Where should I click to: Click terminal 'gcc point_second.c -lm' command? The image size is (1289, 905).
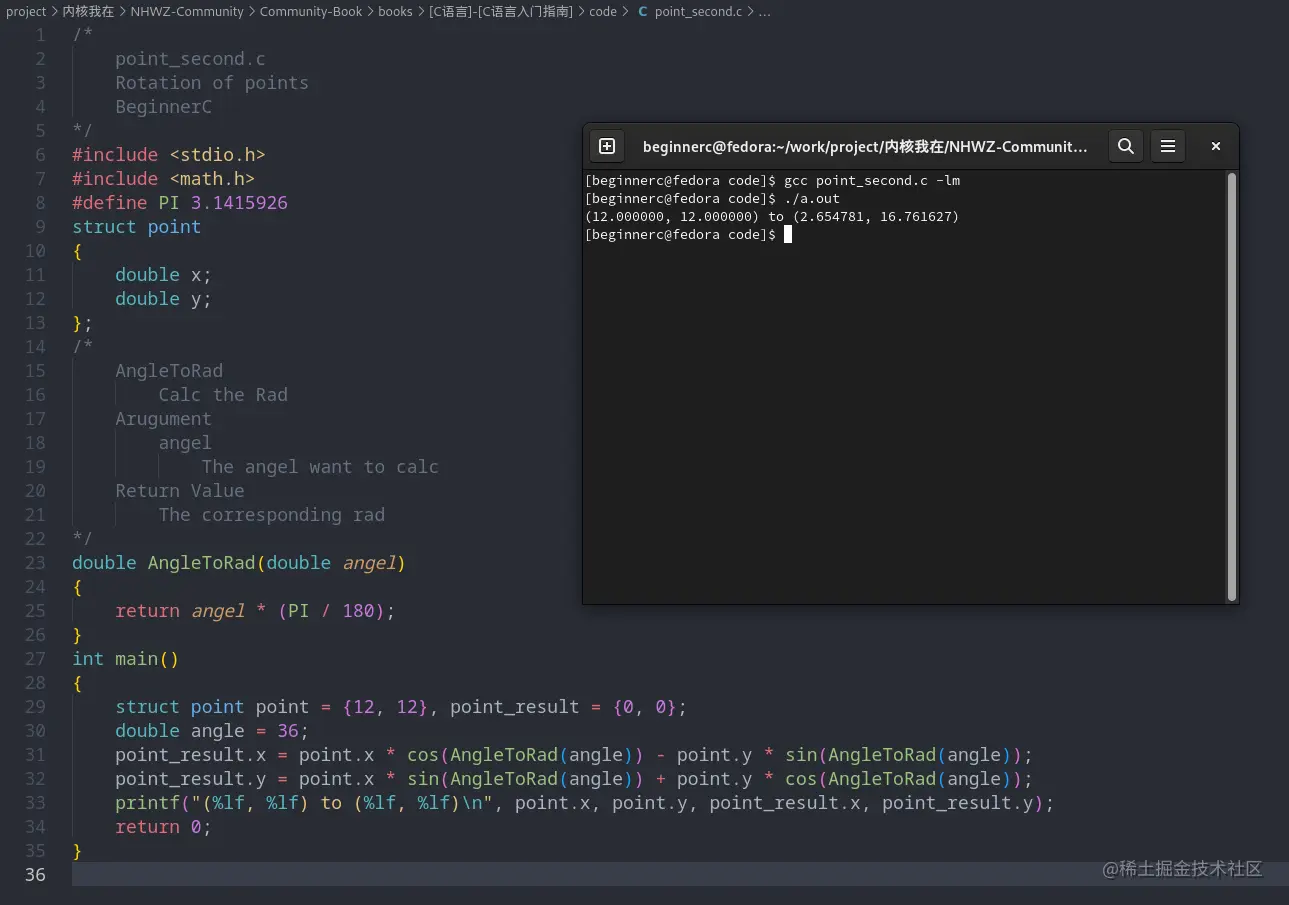coord(872,181)
